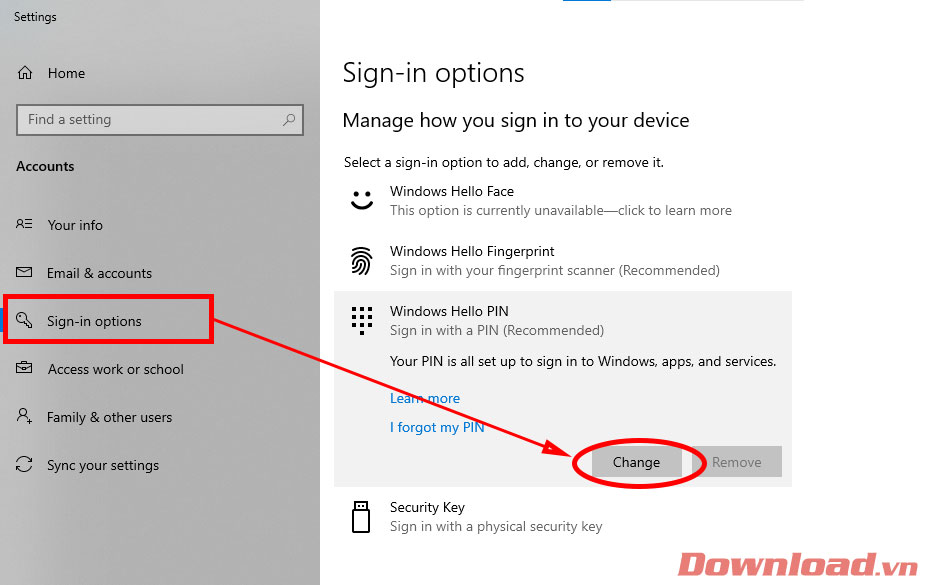Click the search magnifier icon
The height and width of the screenshot is (585, 931).
coord(289,120)
